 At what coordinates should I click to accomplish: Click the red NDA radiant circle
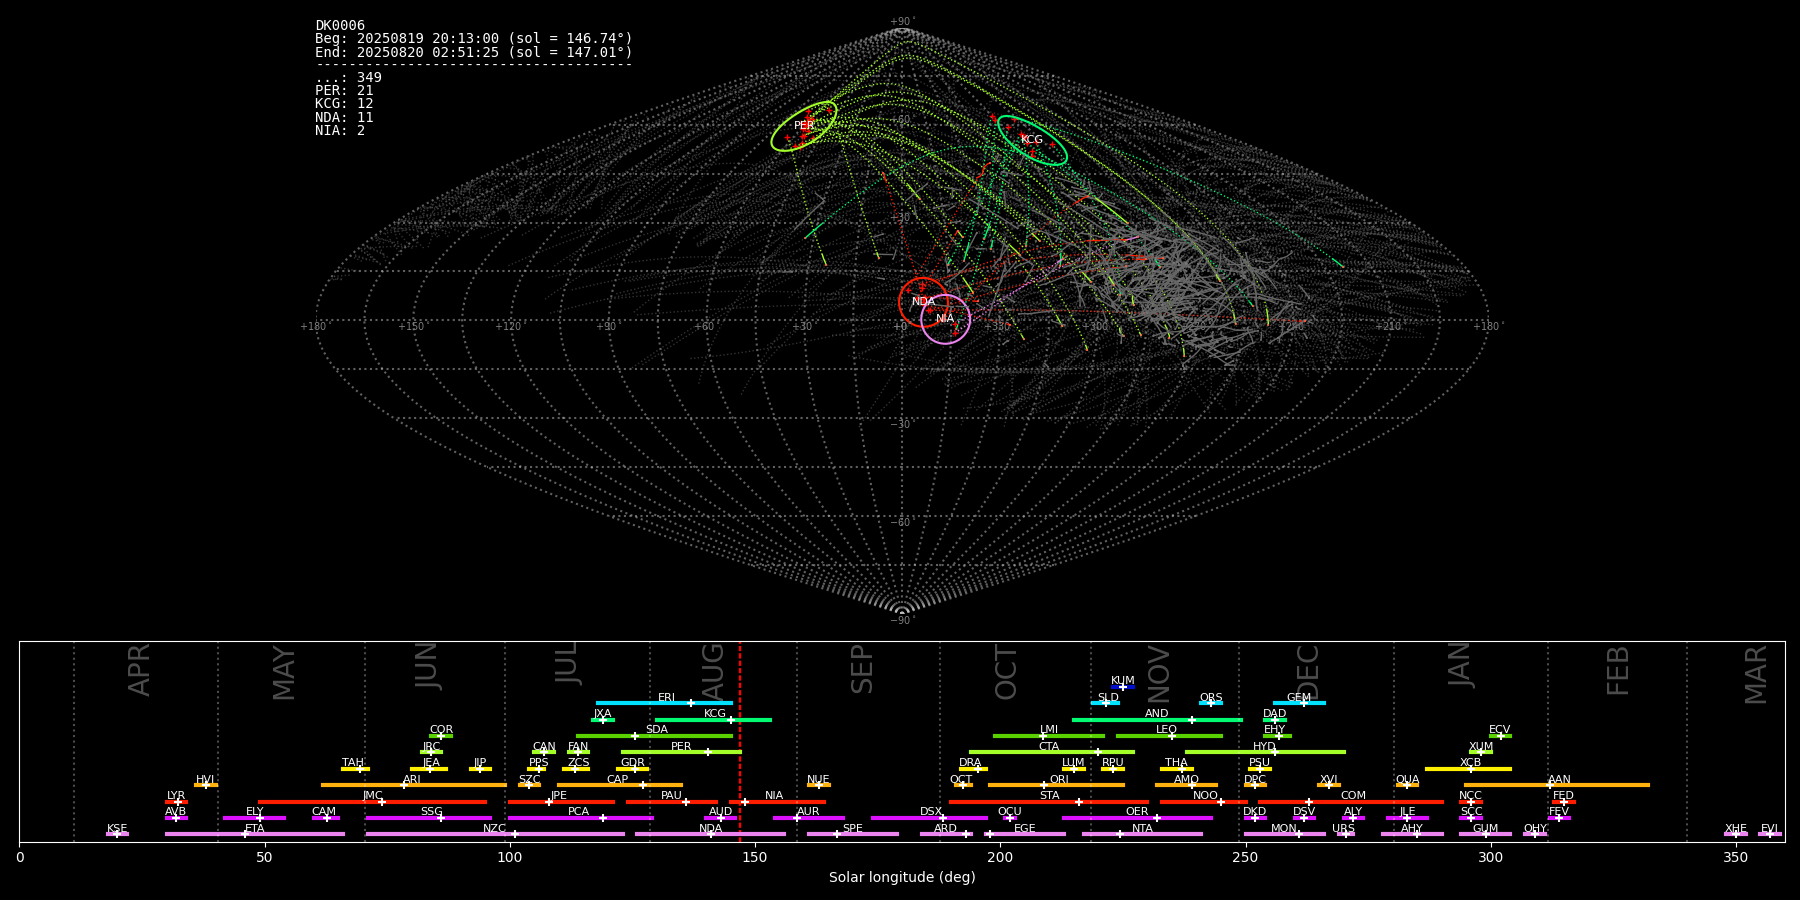point(924,302)
